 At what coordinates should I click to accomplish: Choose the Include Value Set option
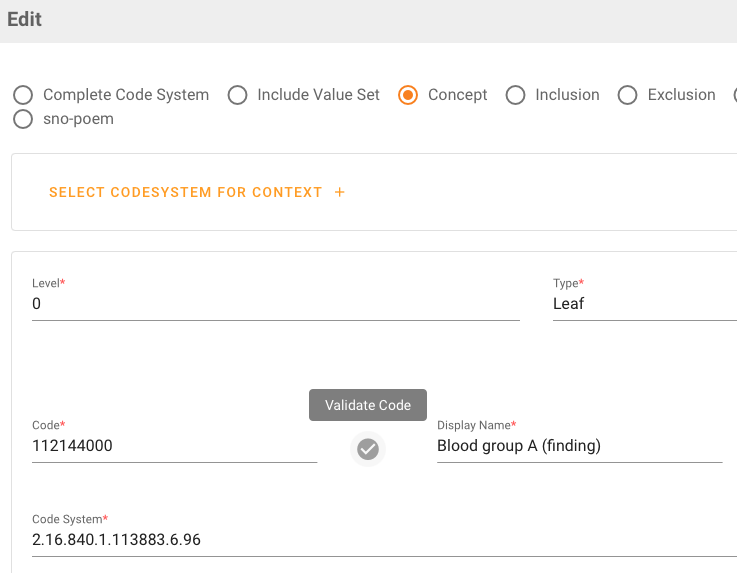point(237,95)
